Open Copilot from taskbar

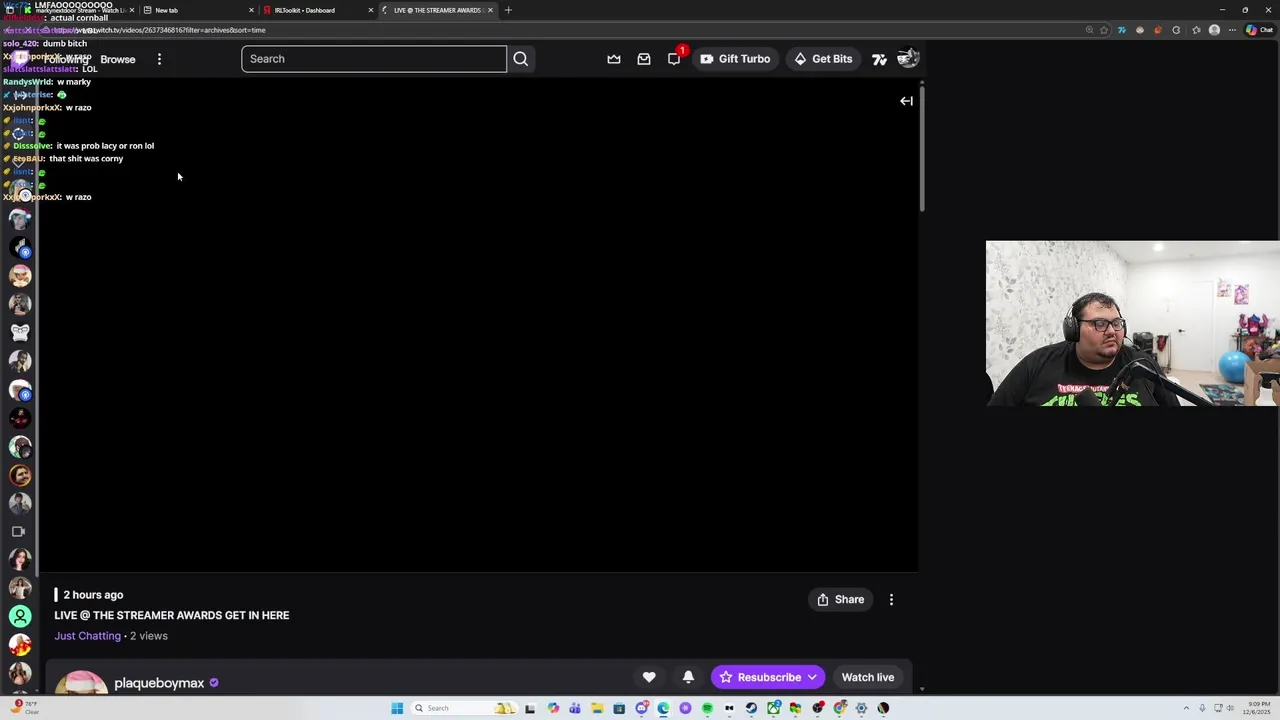click(553, 708)
